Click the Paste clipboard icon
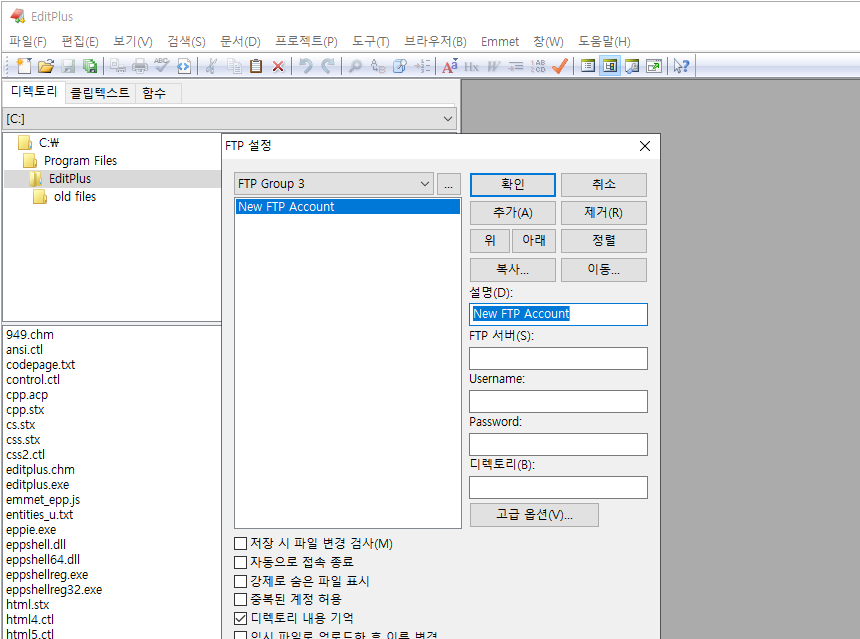860x639 pixels. coord(256,66)
